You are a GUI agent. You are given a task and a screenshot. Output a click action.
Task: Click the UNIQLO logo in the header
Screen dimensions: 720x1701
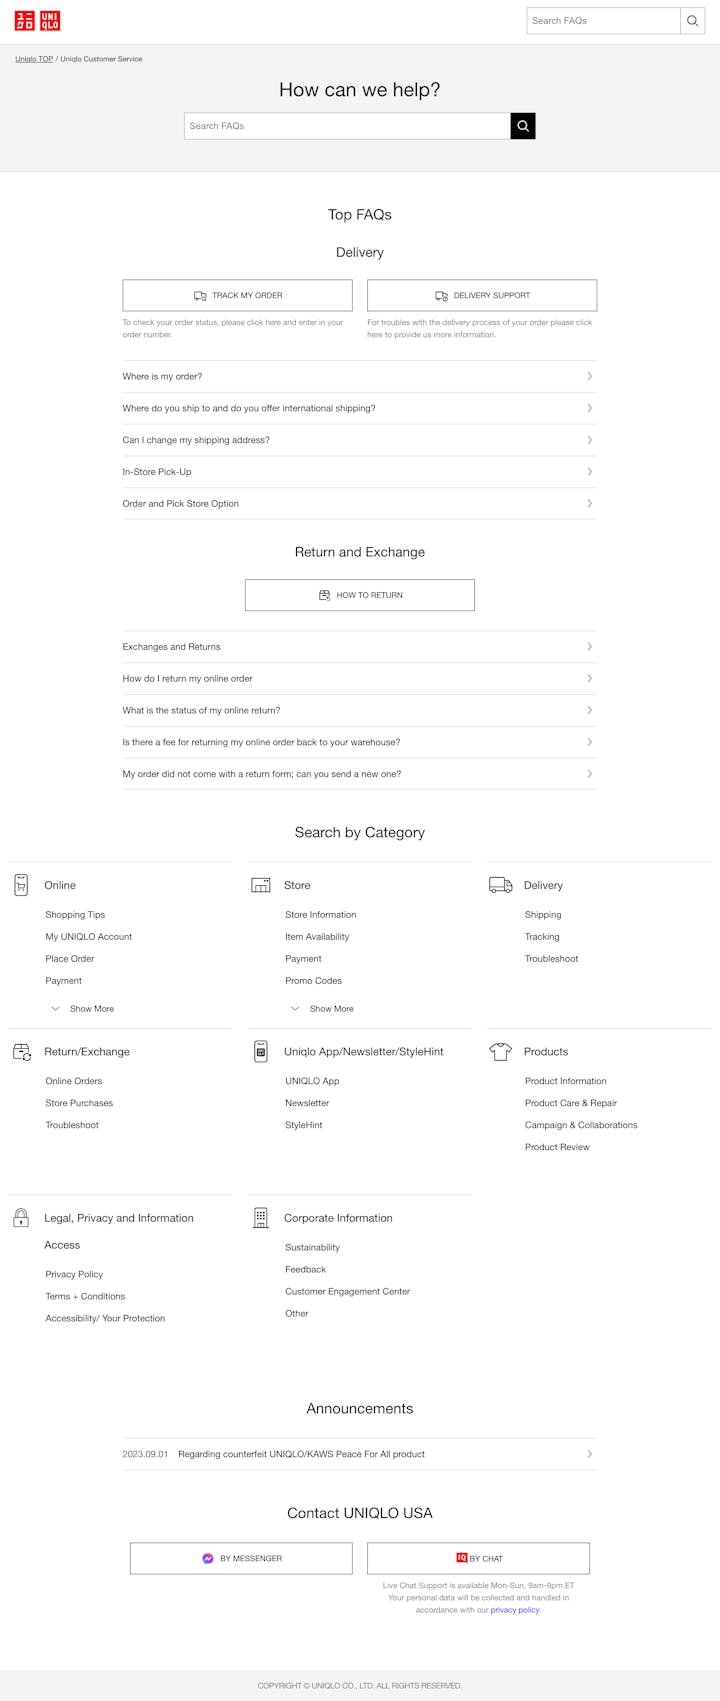37,20
